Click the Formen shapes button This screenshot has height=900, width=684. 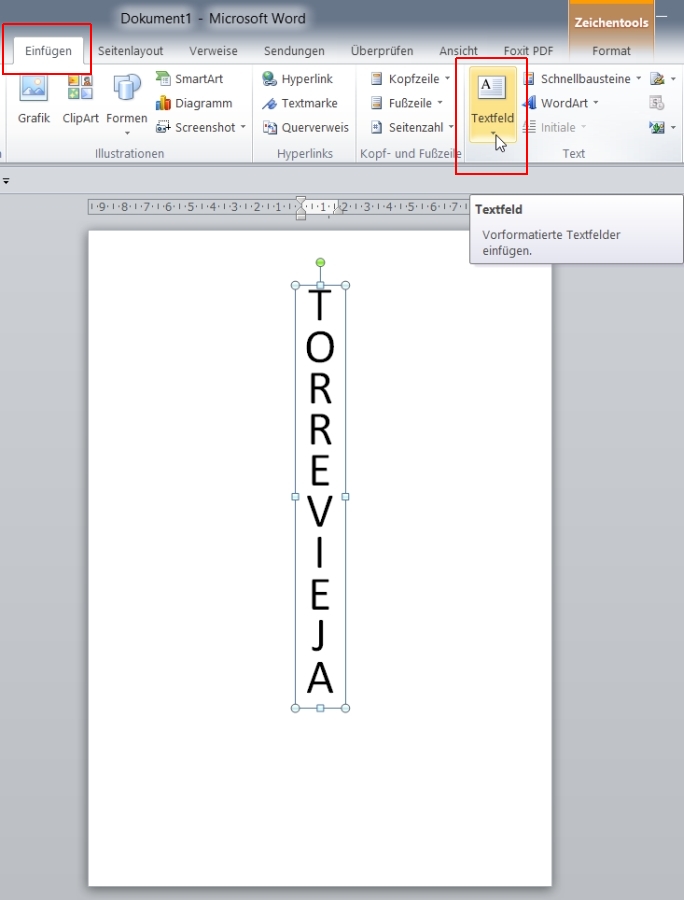pyautogui.click(x=127, y=90)
